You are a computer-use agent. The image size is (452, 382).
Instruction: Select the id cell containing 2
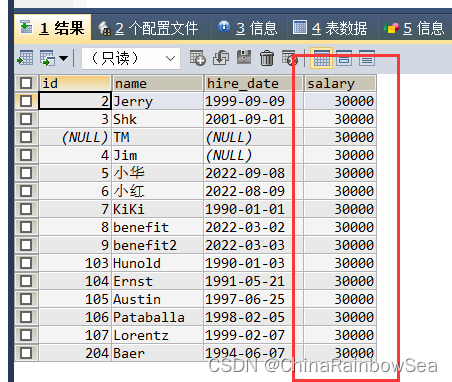click(75, 101)
